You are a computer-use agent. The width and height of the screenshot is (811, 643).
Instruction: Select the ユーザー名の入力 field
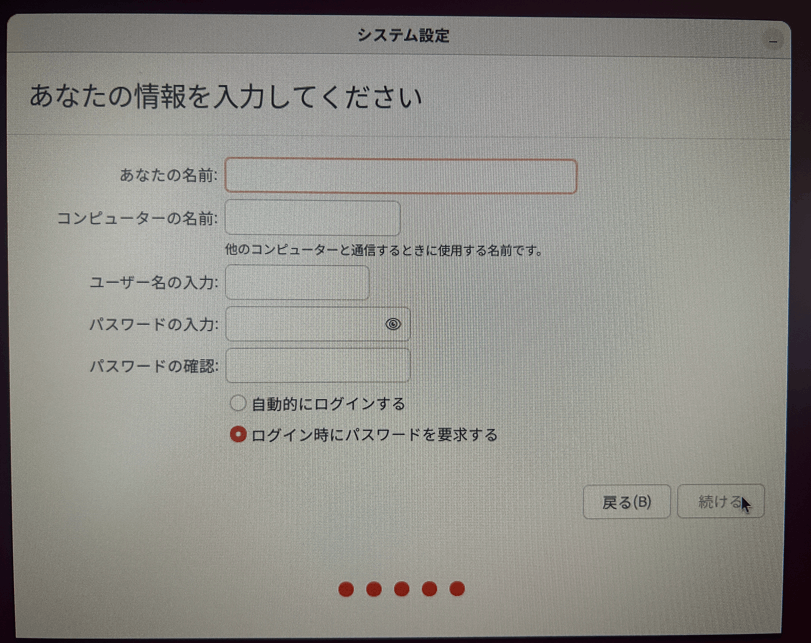[297, 282]
